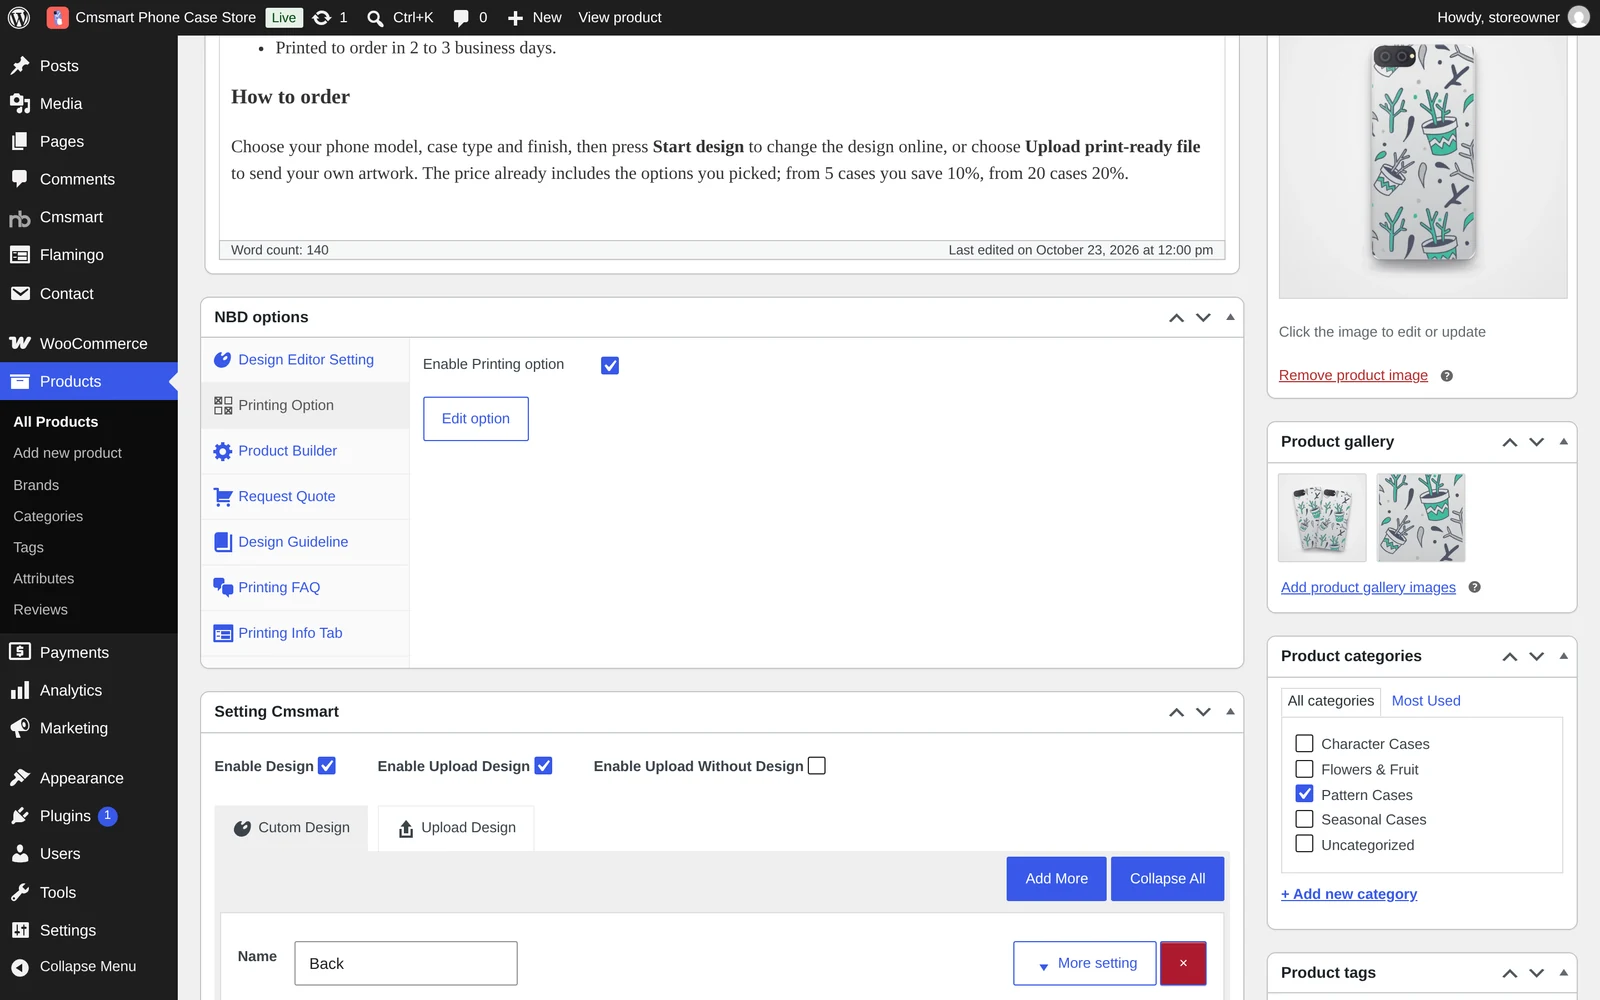Switch to the Upload Design tab
The width and height of the screenshot is (1600, 1000).
point(456,828)
